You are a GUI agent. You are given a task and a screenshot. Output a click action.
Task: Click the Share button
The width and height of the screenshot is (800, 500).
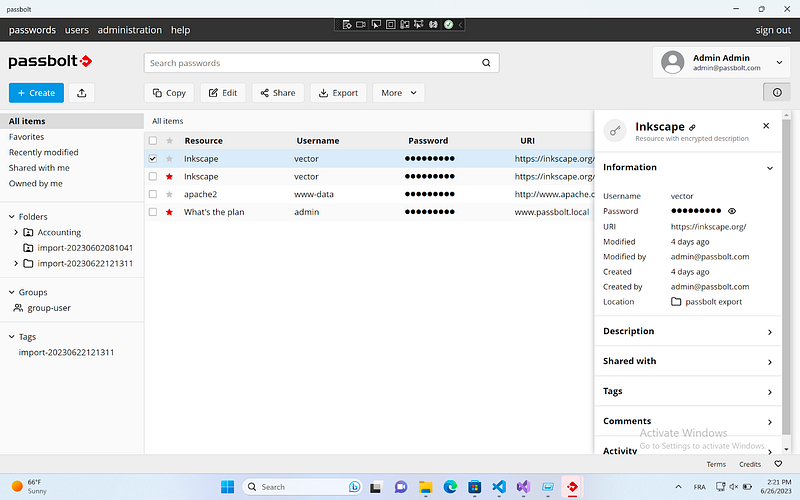[x=278, y=93]
